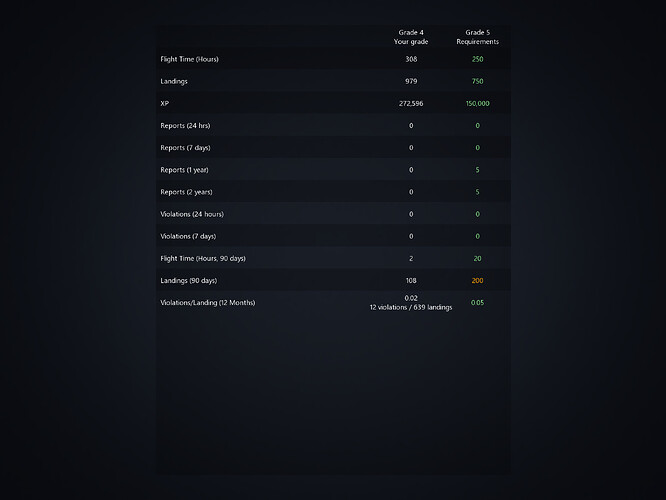Click the Grade 5 Requirements header
666x500 pixels.
pos(477,37)
